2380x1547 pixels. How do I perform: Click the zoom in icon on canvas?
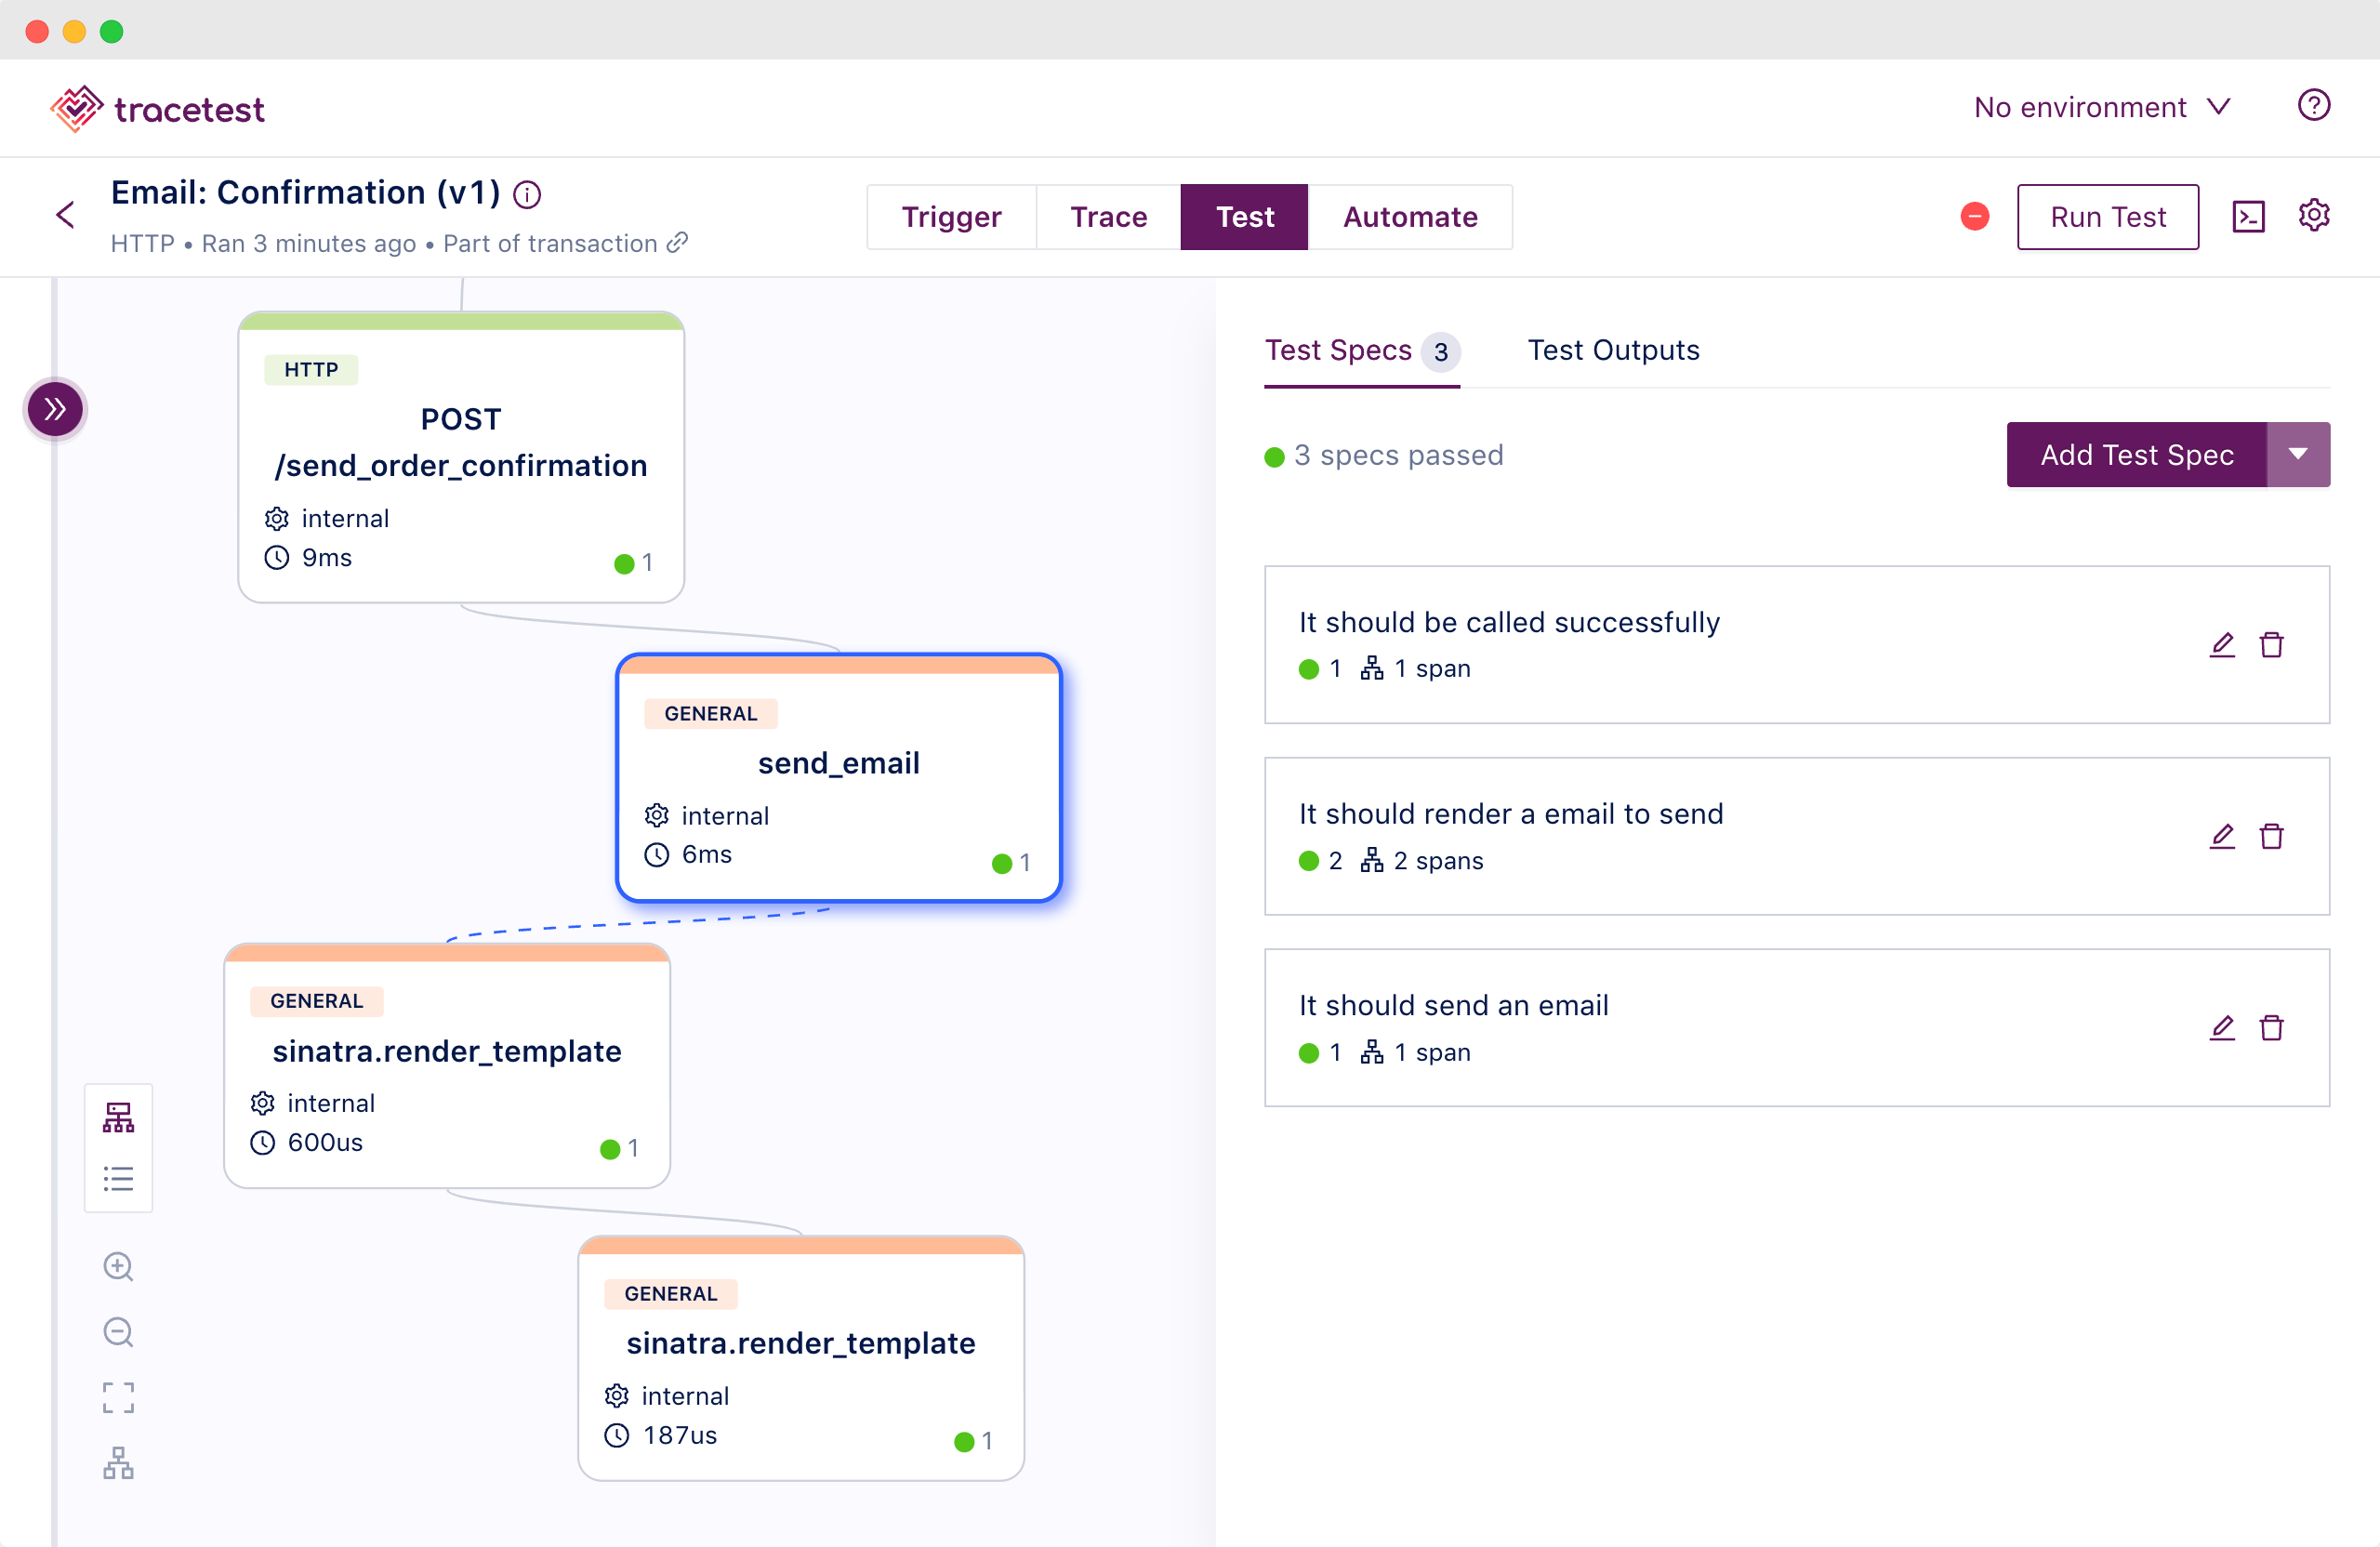pyautogui.click(x=118, y=1264)
